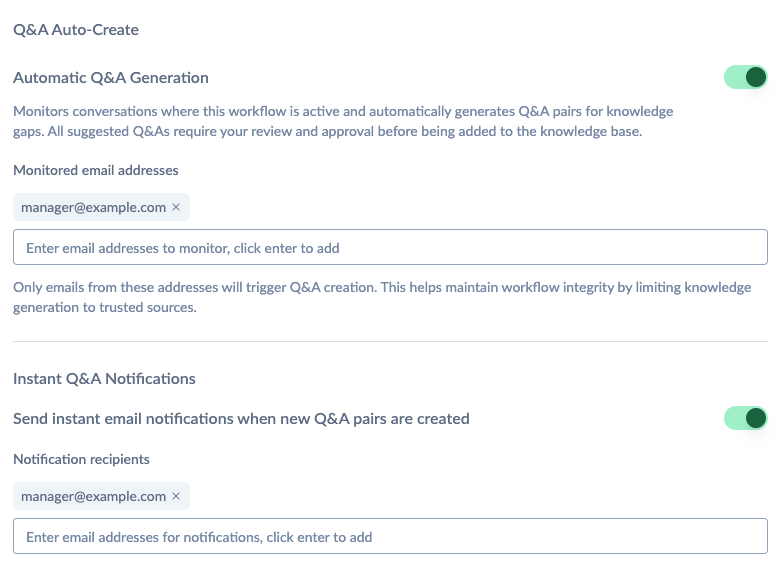777x566 pixels.
Task: Click the notification email addresses input field
Action: tap(390, 536)
